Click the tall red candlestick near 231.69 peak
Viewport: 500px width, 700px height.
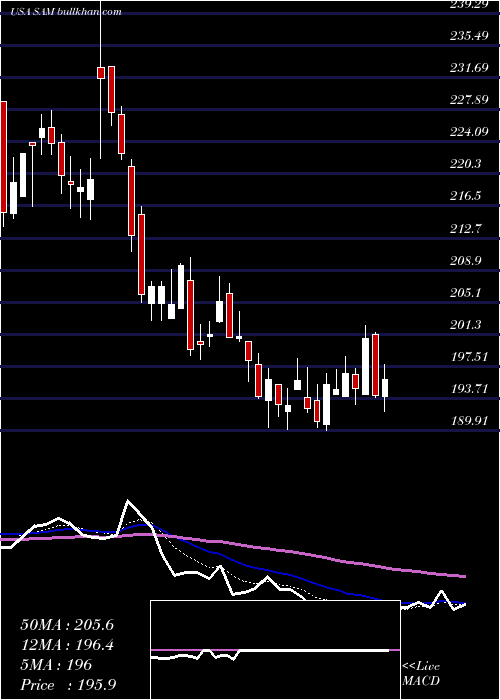111,89
